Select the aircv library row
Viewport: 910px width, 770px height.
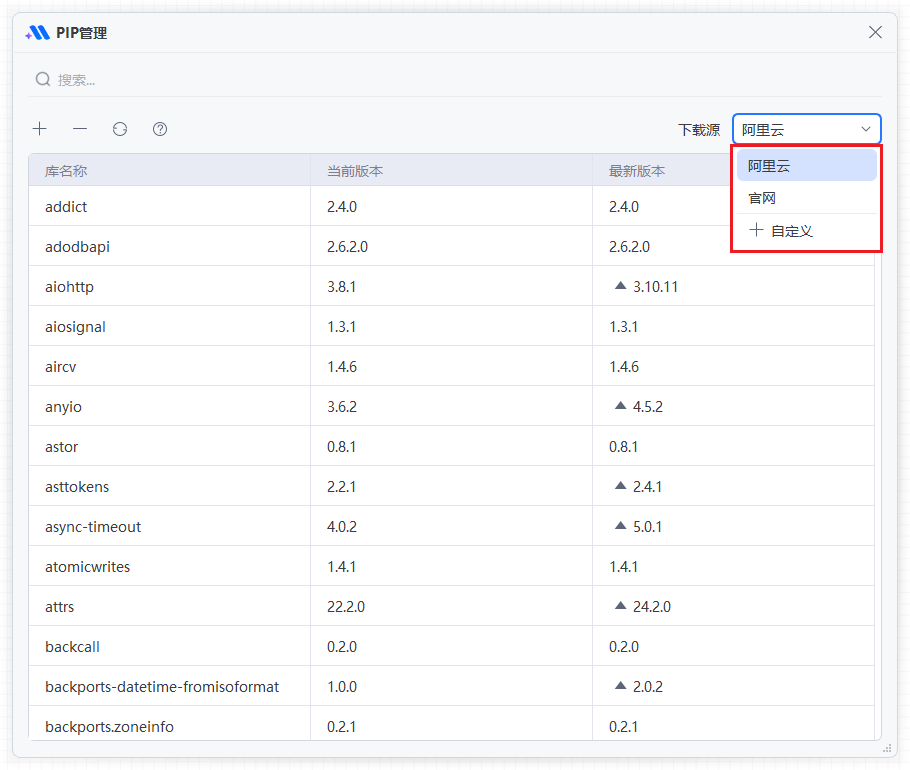click(452, 367)
